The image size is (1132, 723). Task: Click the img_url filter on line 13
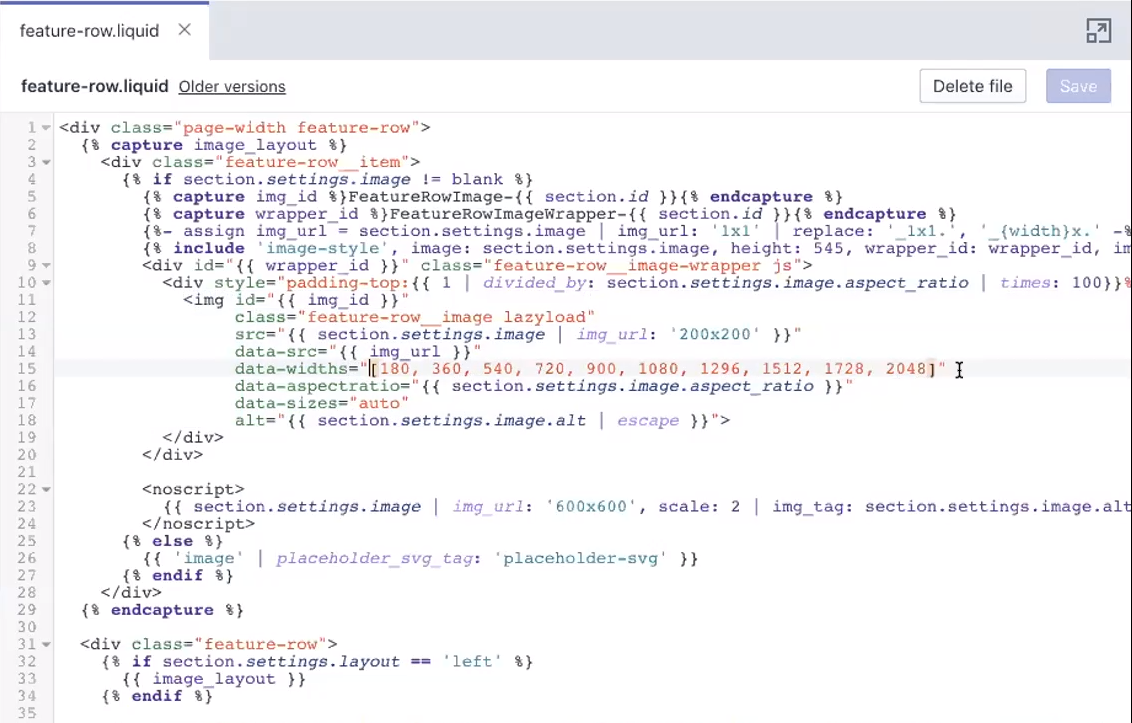tap(612, 334)
